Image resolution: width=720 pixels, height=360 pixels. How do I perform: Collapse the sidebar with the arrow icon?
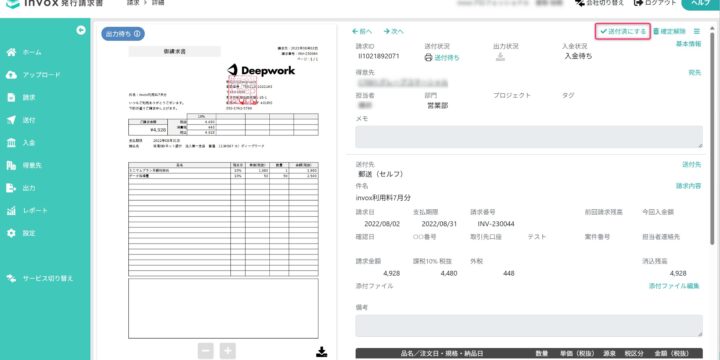tap(81, 30)
